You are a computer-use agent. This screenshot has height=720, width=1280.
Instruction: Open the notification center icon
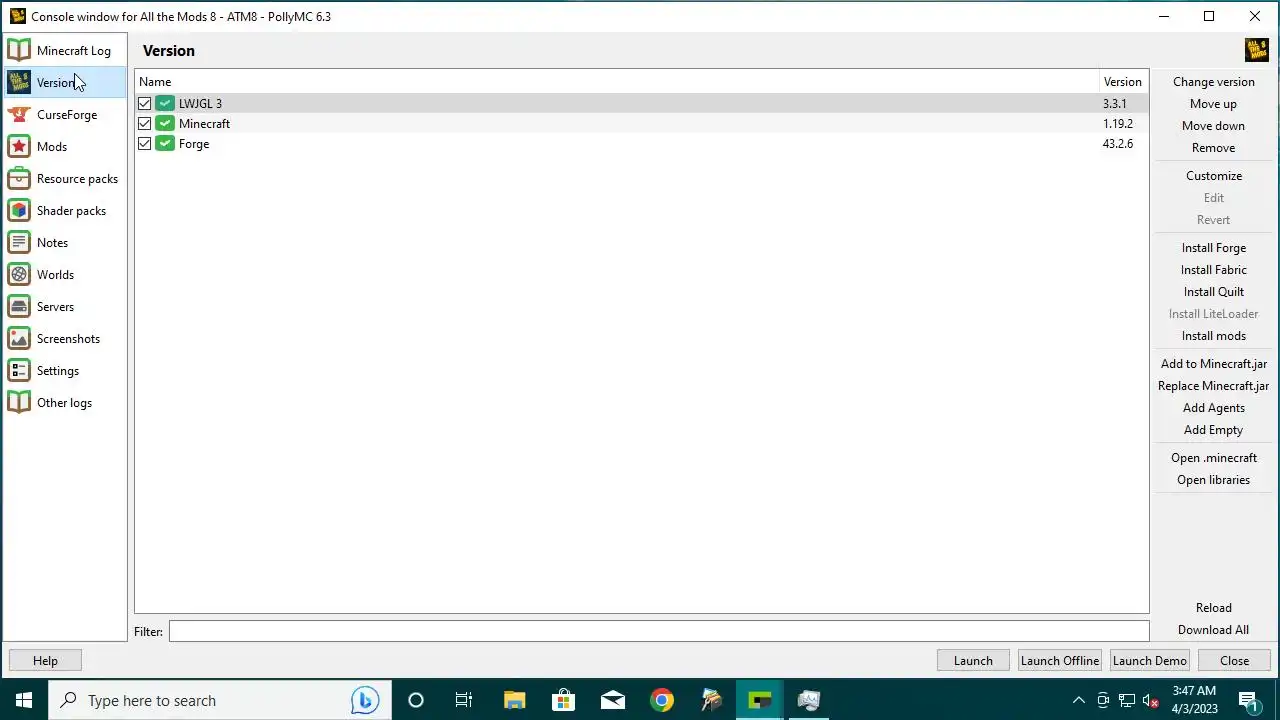(x=1248, y=700)
